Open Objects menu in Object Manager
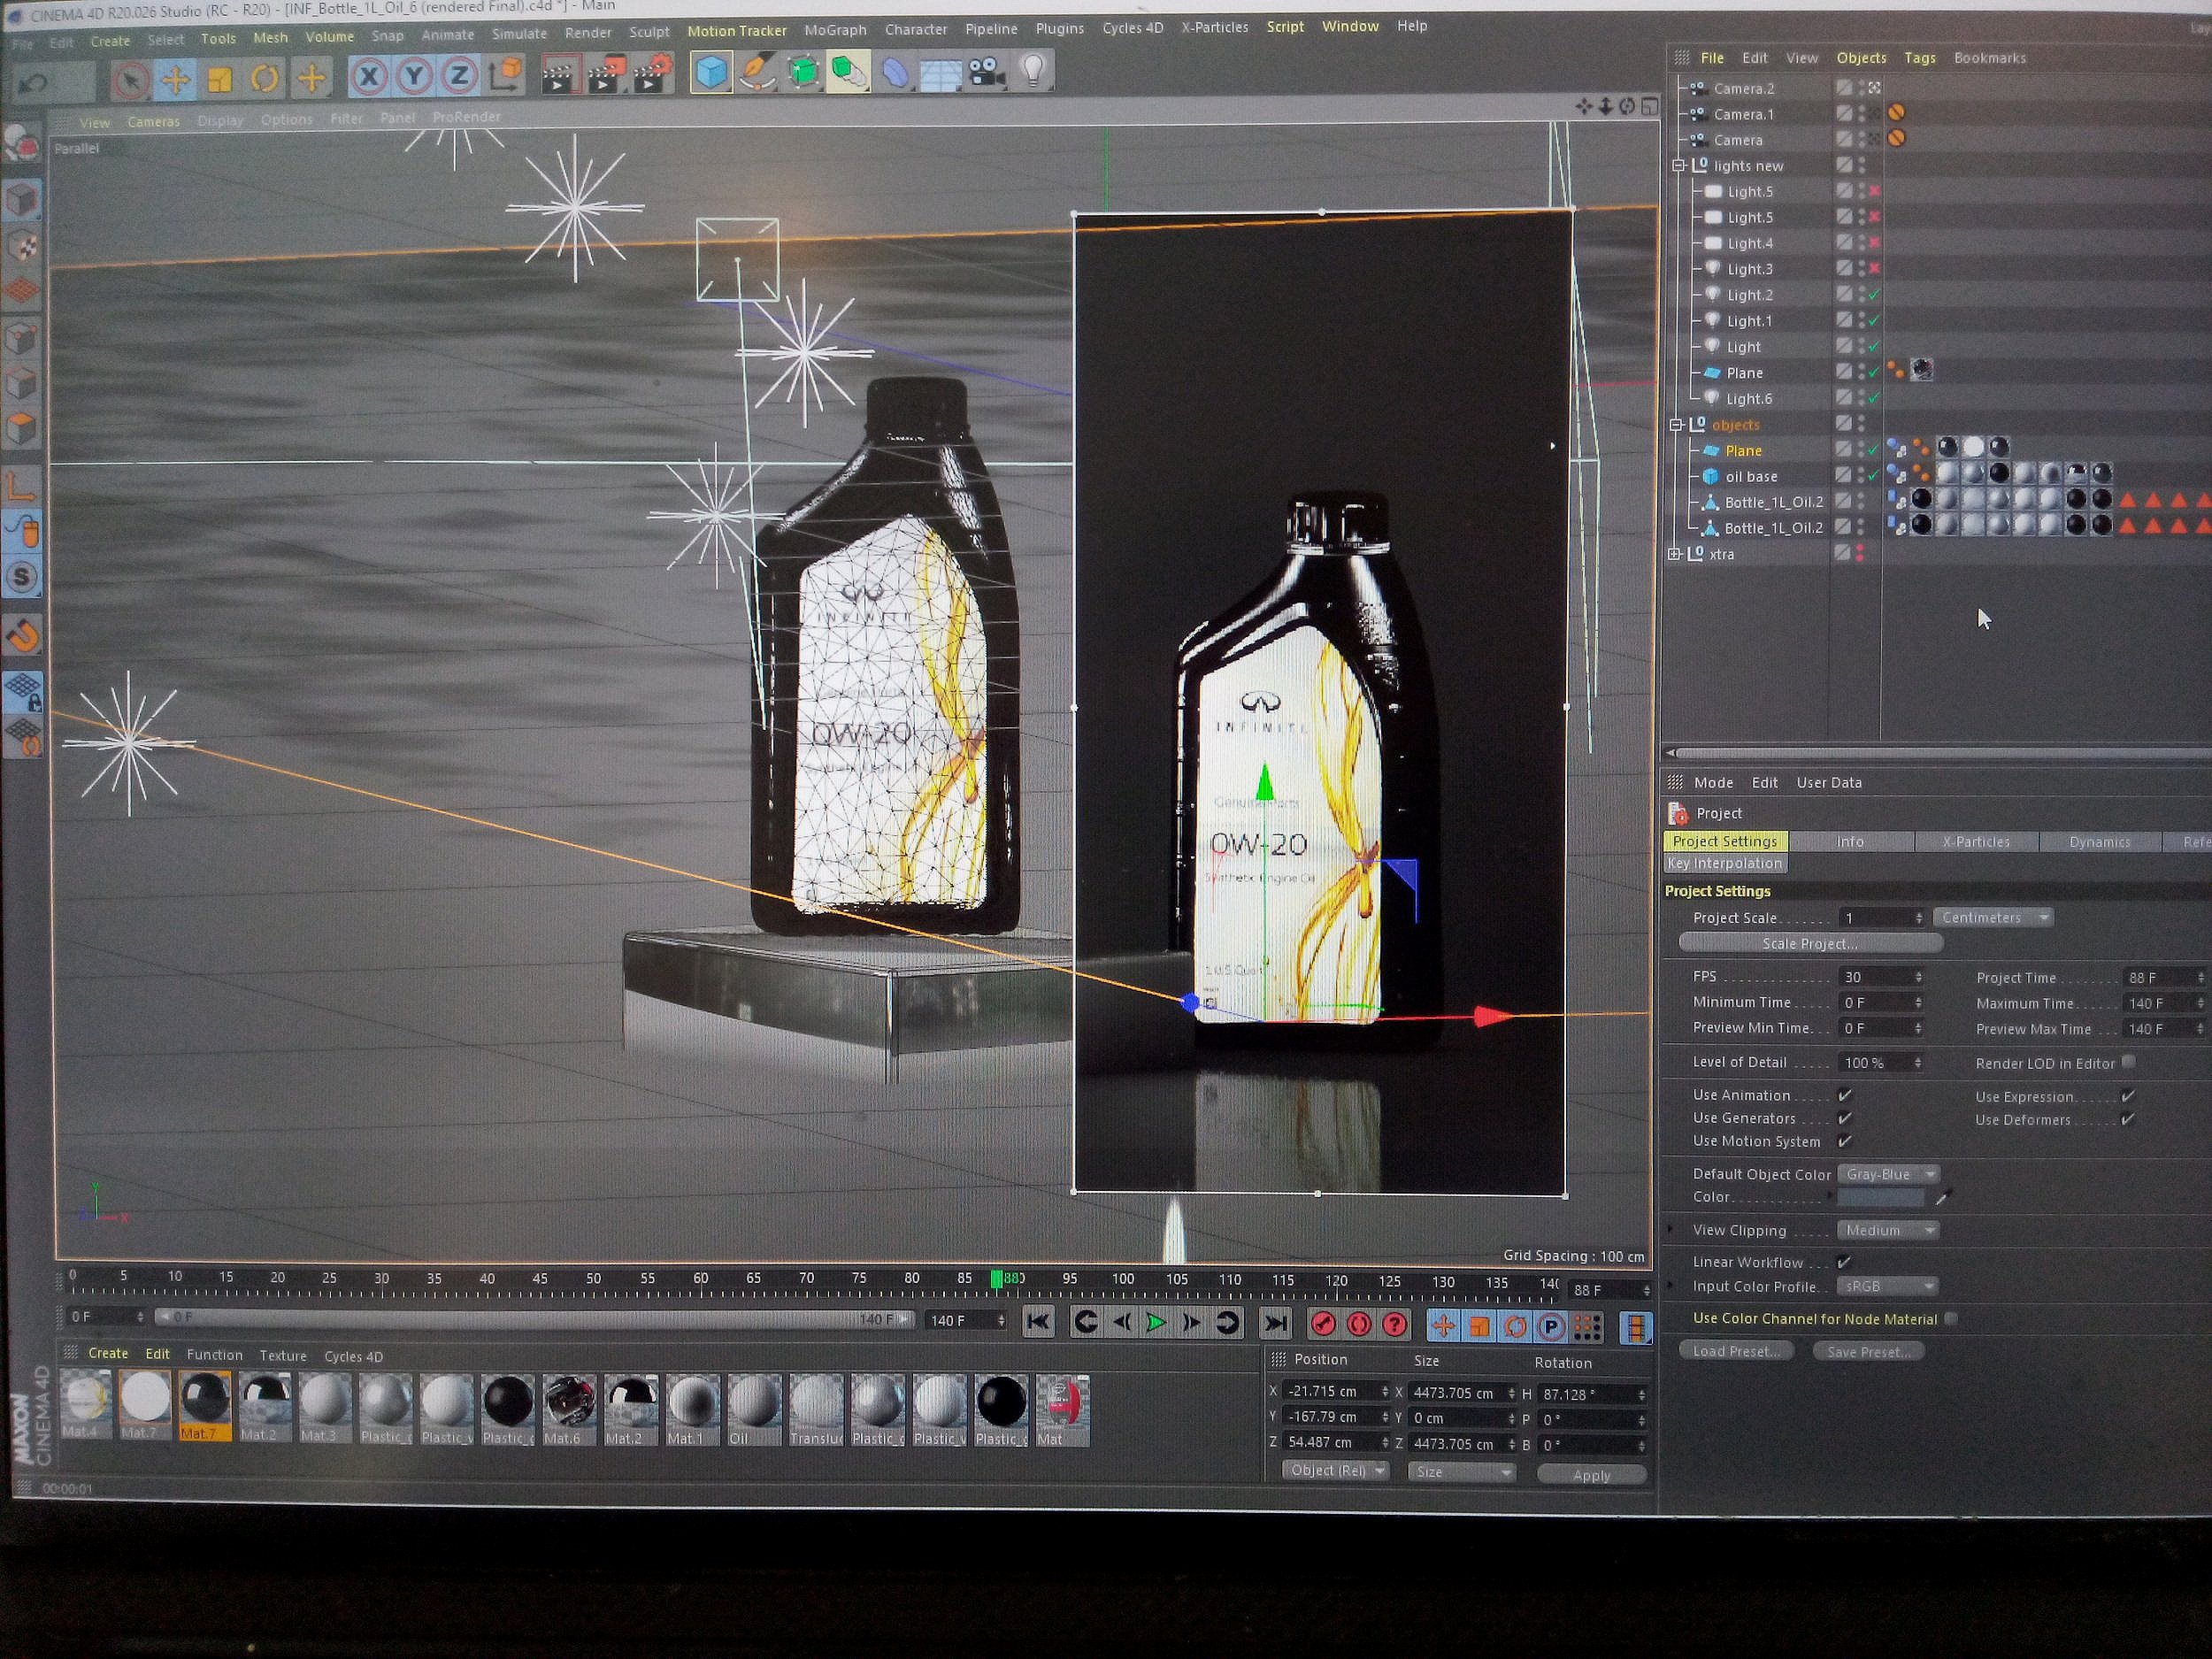Viewport: 2212px width, 1659px height. pos(1861,58)
